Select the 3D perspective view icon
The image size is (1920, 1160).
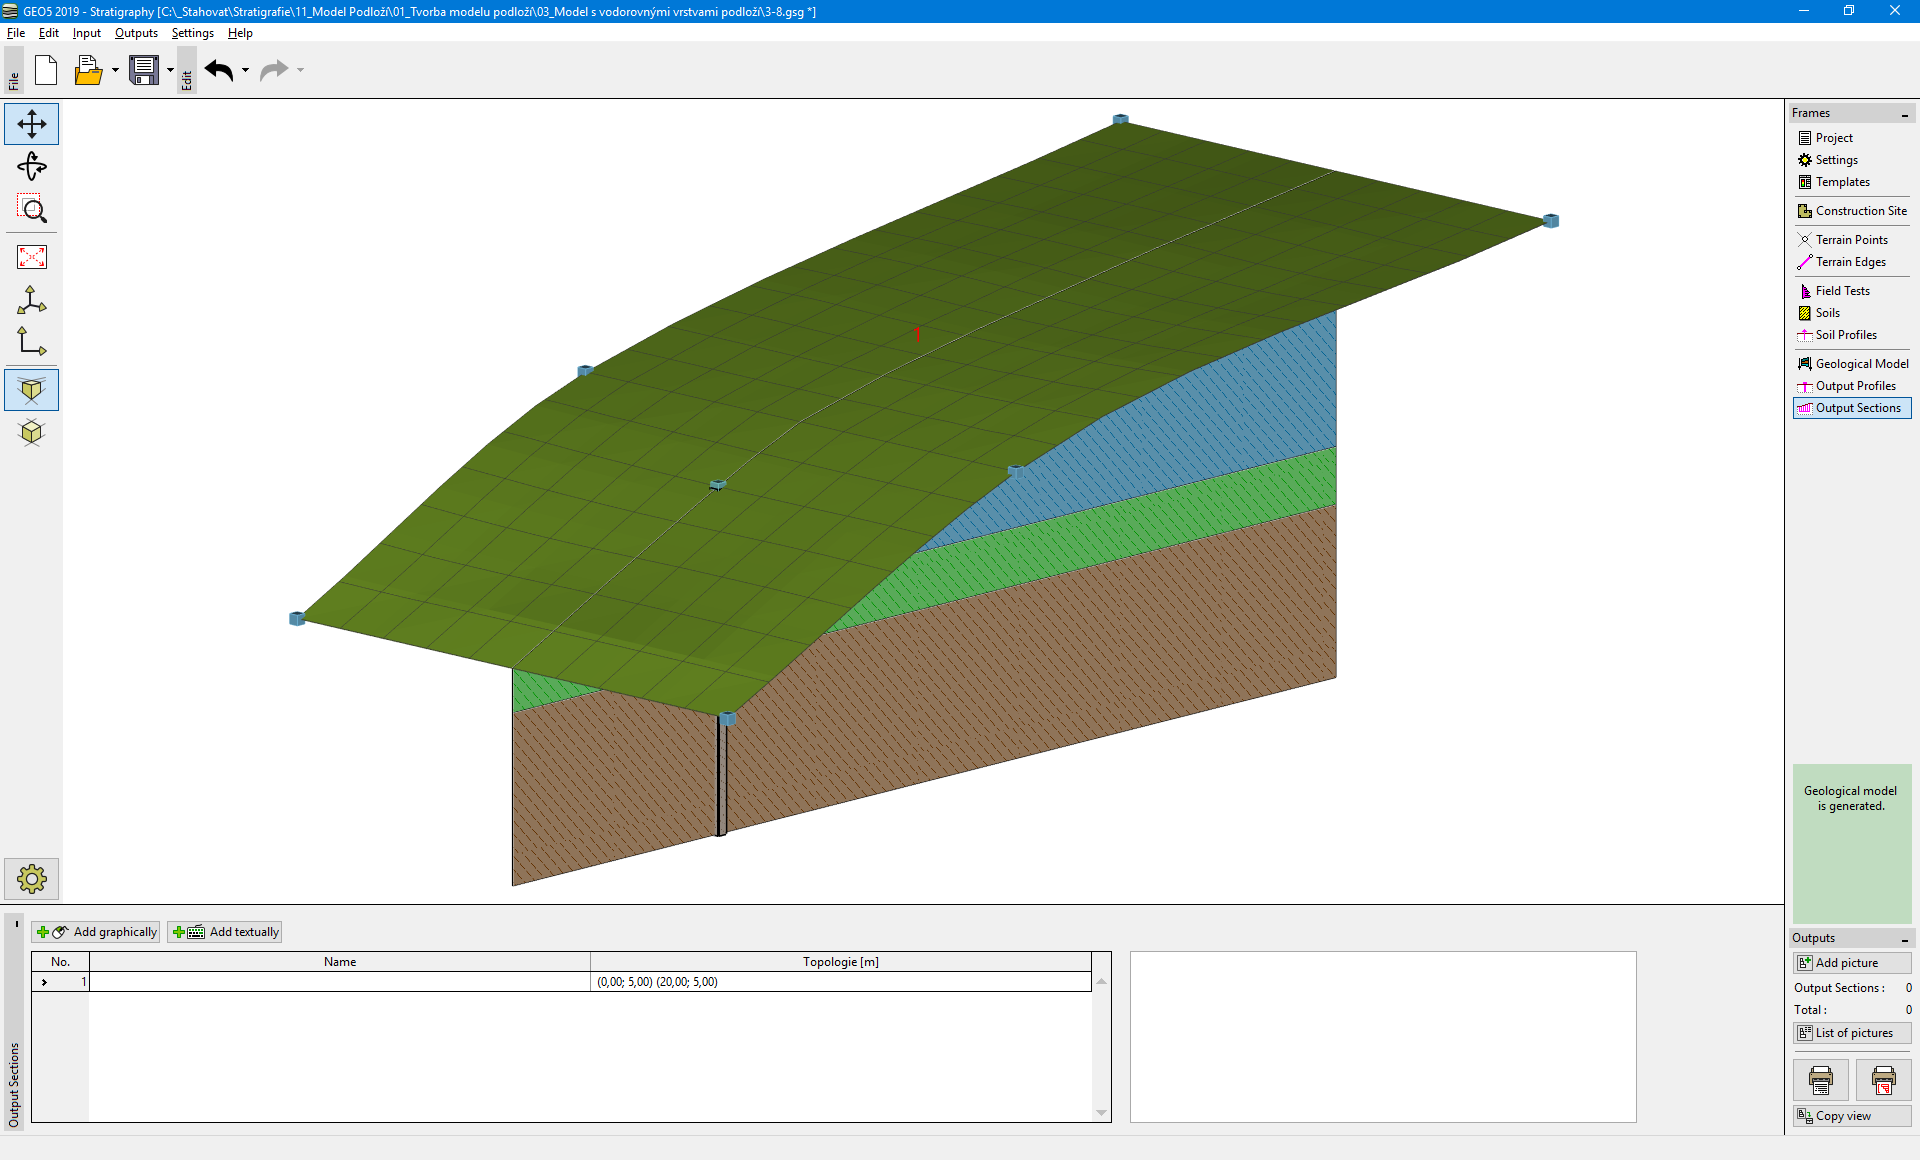coord(32,389)
